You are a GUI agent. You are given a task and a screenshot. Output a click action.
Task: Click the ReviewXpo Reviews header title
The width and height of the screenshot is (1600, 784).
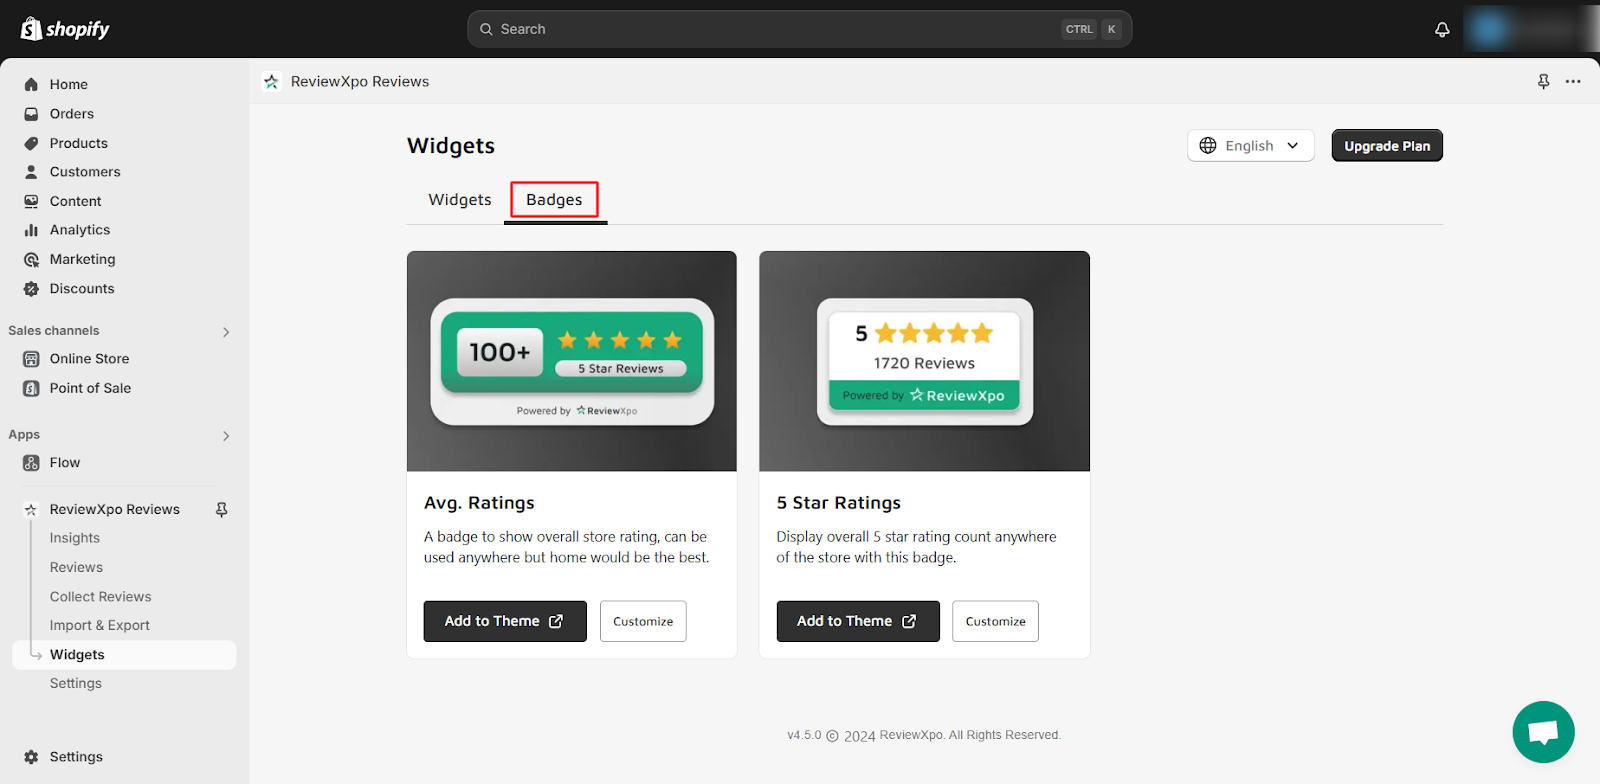point(360,82)
